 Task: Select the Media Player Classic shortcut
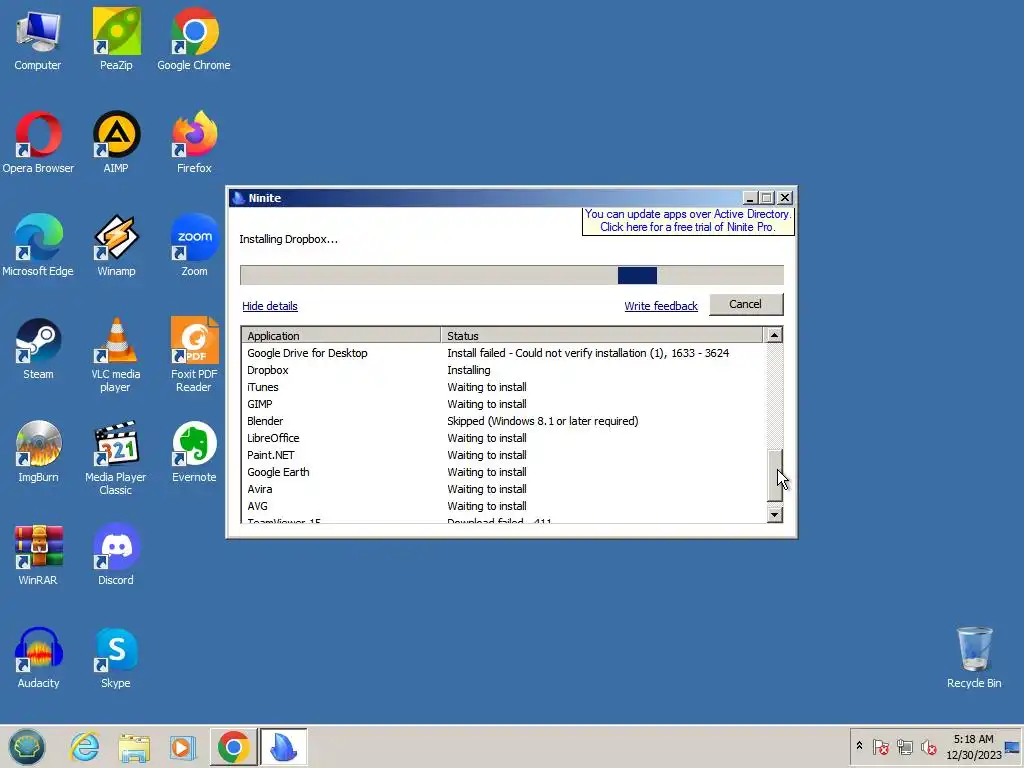click(x=116, y=458)
